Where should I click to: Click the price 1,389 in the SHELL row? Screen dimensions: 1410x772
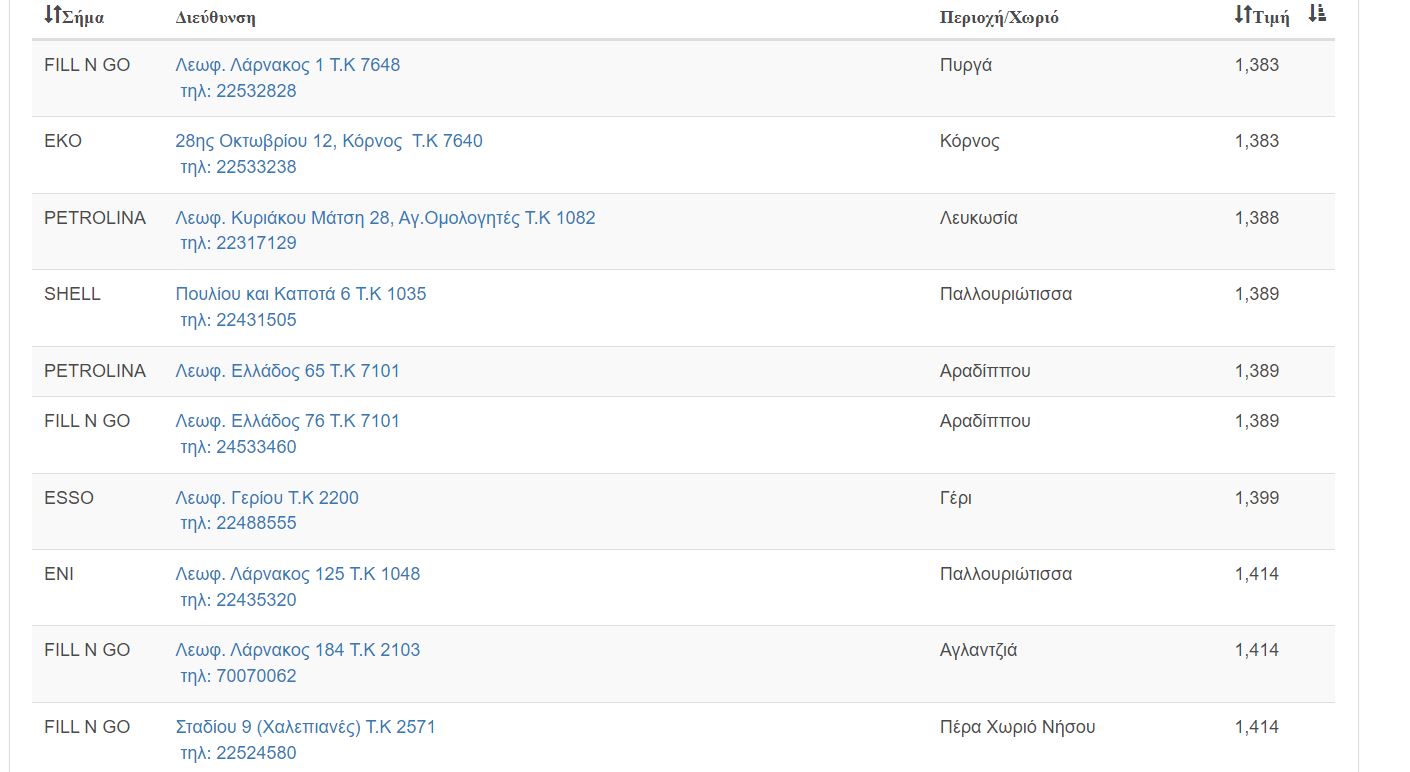[x=1257, y=294]
